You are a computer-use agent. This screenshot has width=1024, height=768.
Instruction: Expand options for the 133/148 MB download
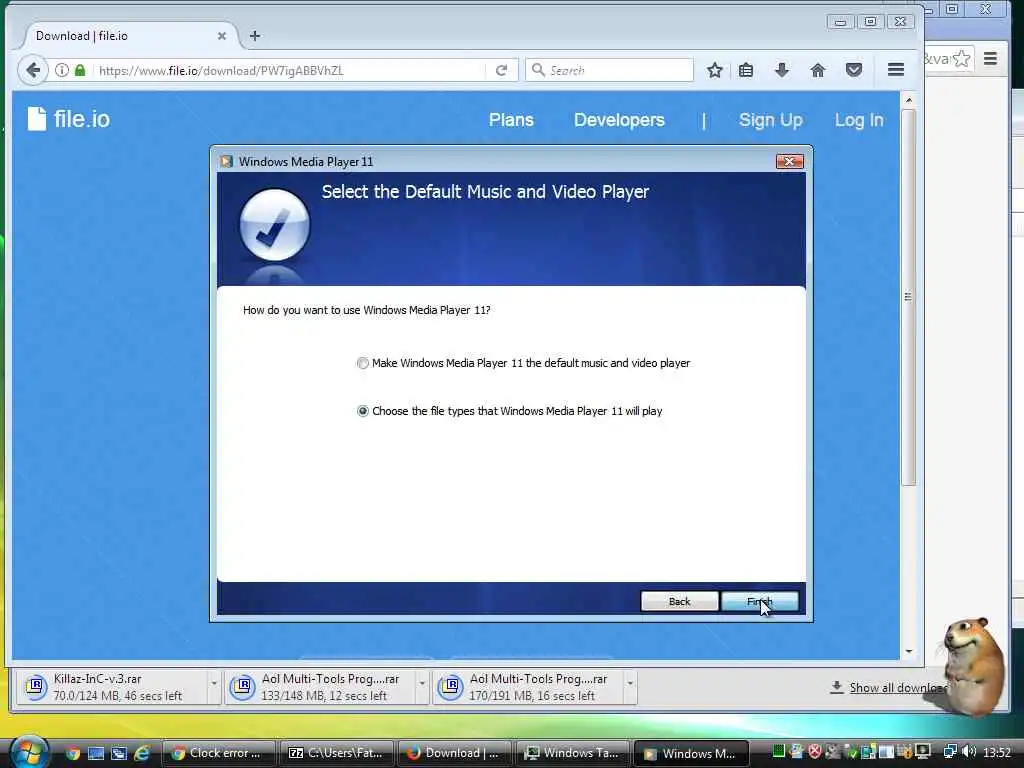pyautogui.click(x=423, y=684)
